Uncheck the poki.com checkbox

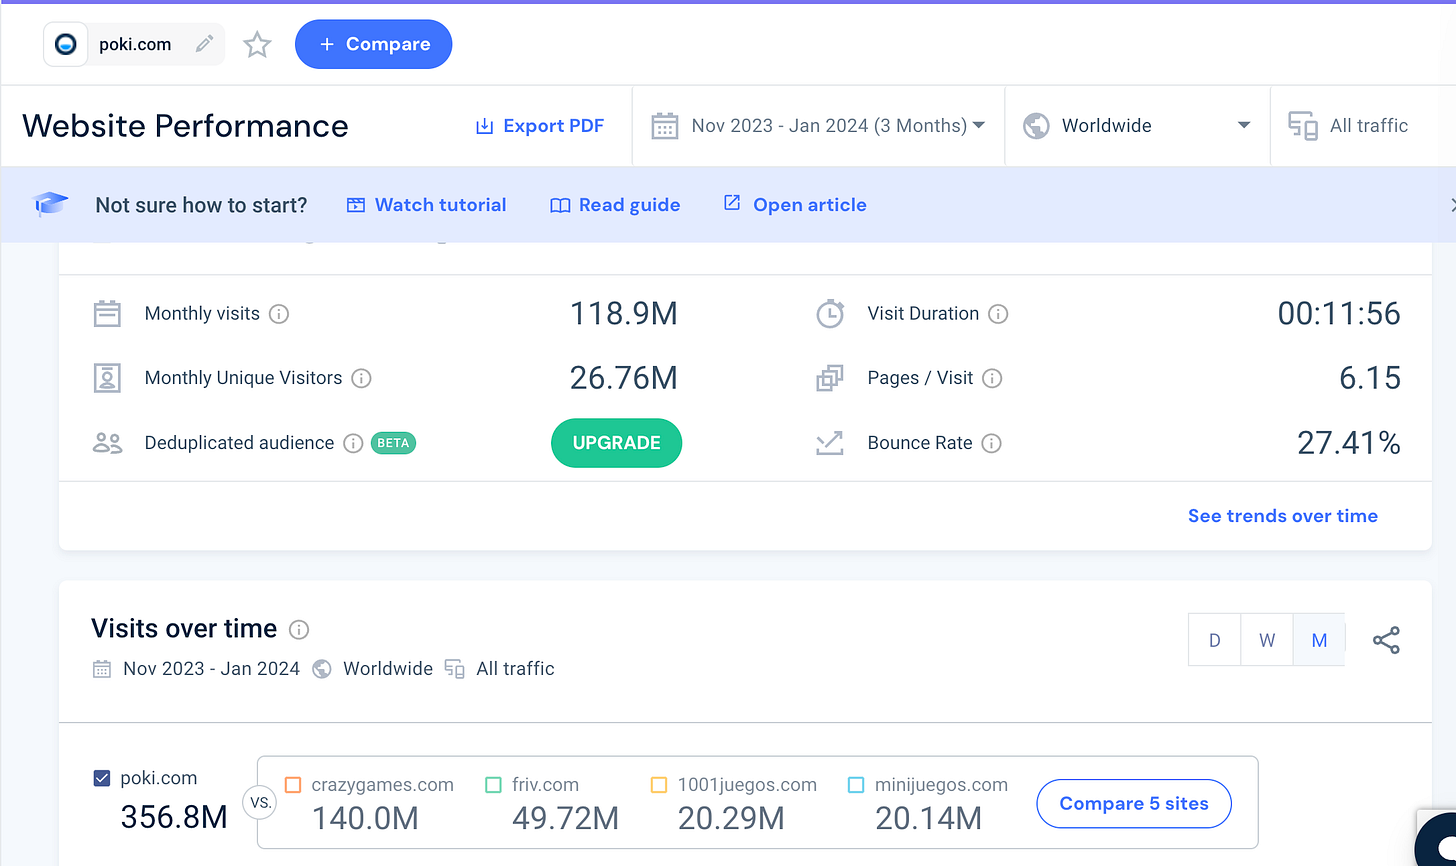coord(101,778)
